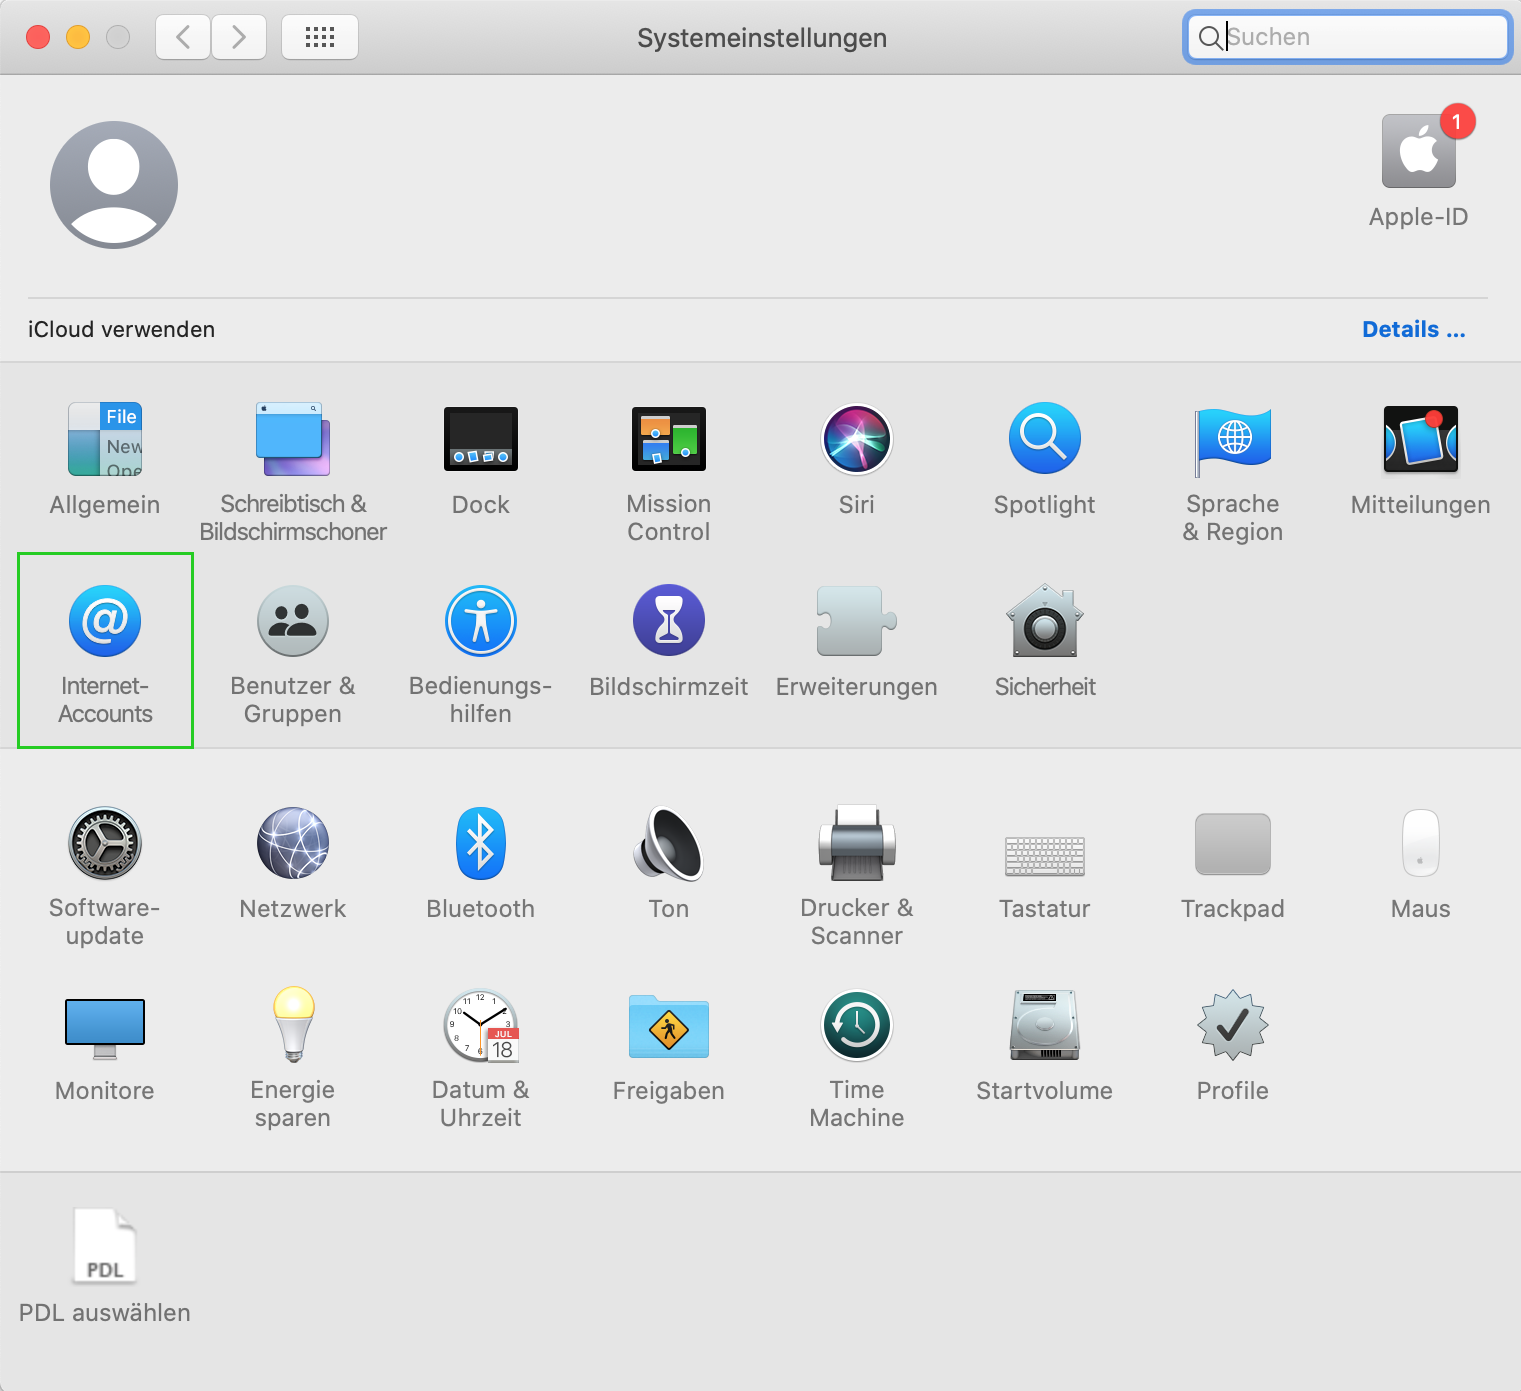Click the Details ... link

tap(1413, 329)
